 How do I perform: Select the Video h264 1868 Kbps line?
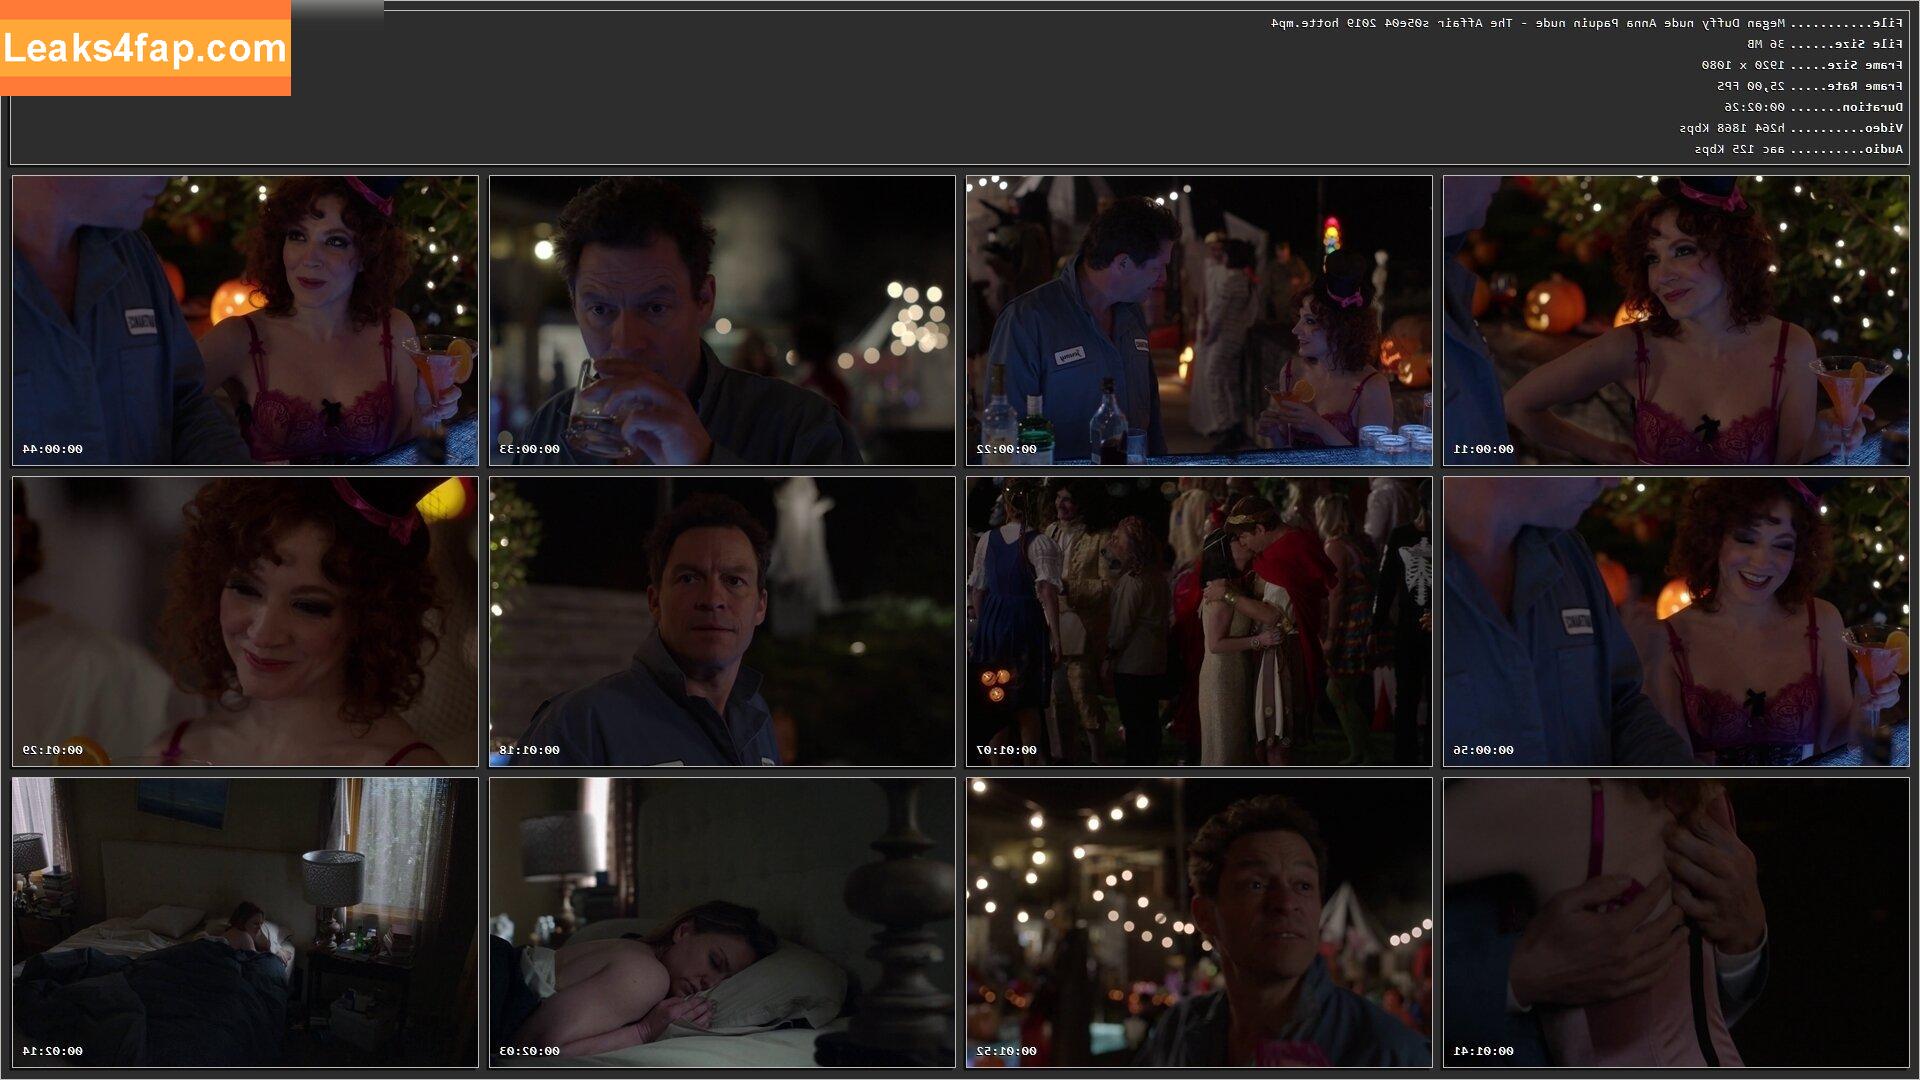(x=1791, y=128)
